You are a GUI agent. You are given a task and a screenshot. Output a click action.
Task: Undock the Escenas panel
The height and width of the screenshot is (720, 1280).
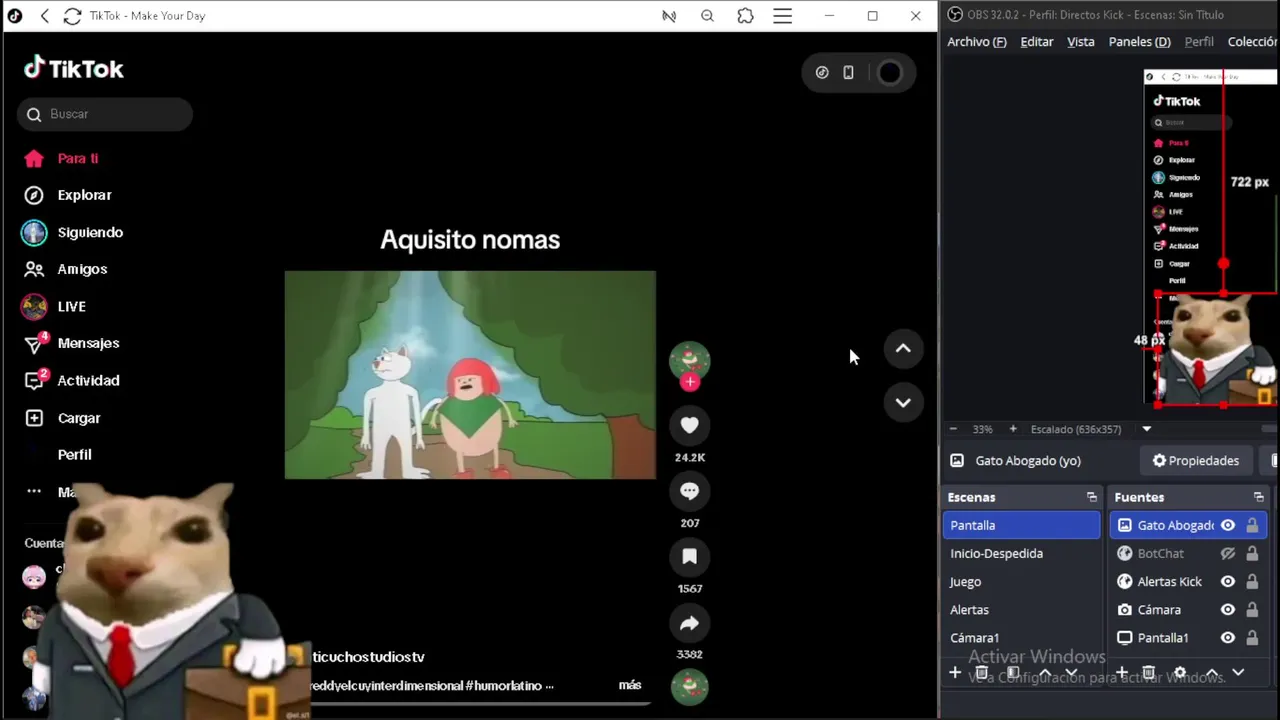pyautogui.click(x=1091, y=497)
